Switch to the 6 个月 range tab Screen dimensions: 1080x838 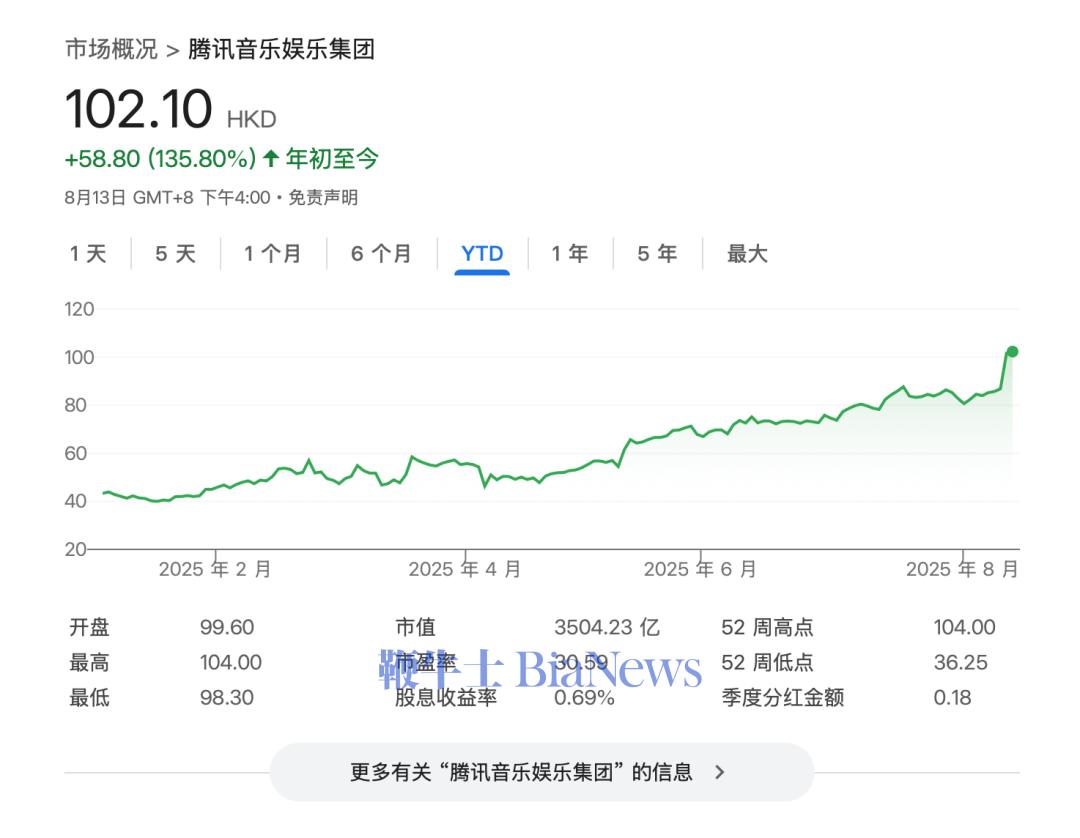[381, 253]
